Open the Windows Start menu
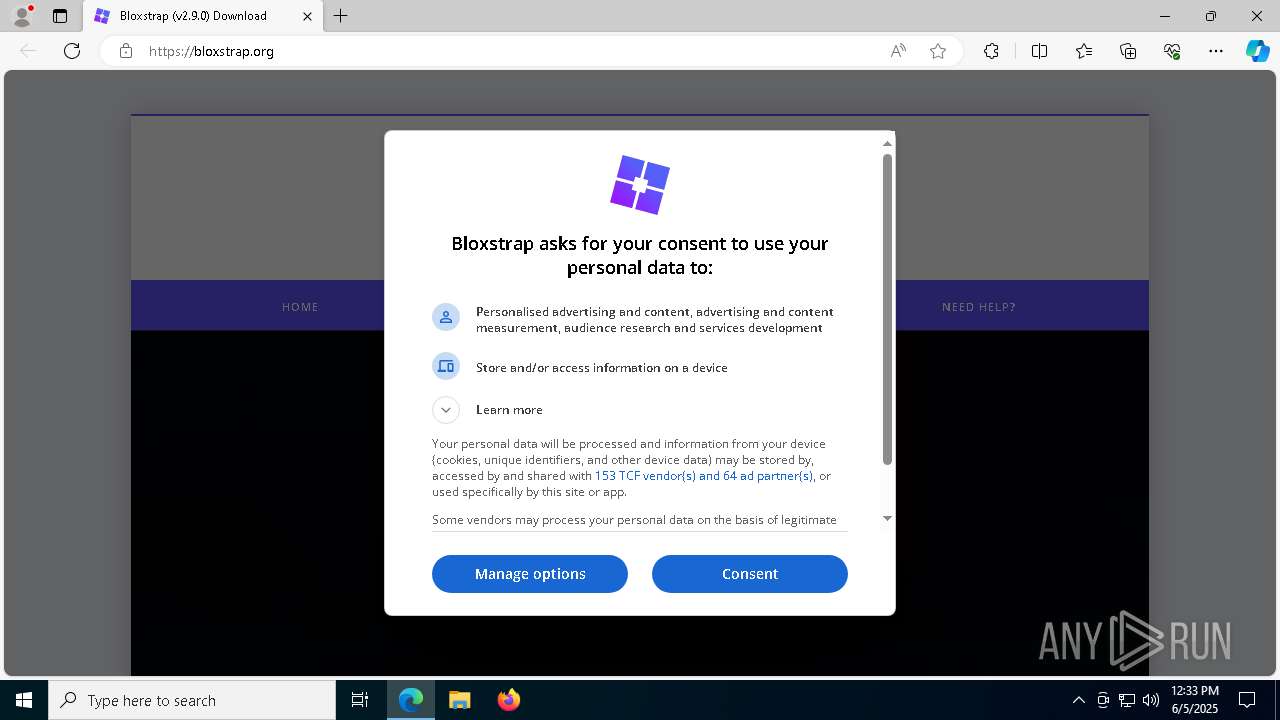 [x=24, y=700]
